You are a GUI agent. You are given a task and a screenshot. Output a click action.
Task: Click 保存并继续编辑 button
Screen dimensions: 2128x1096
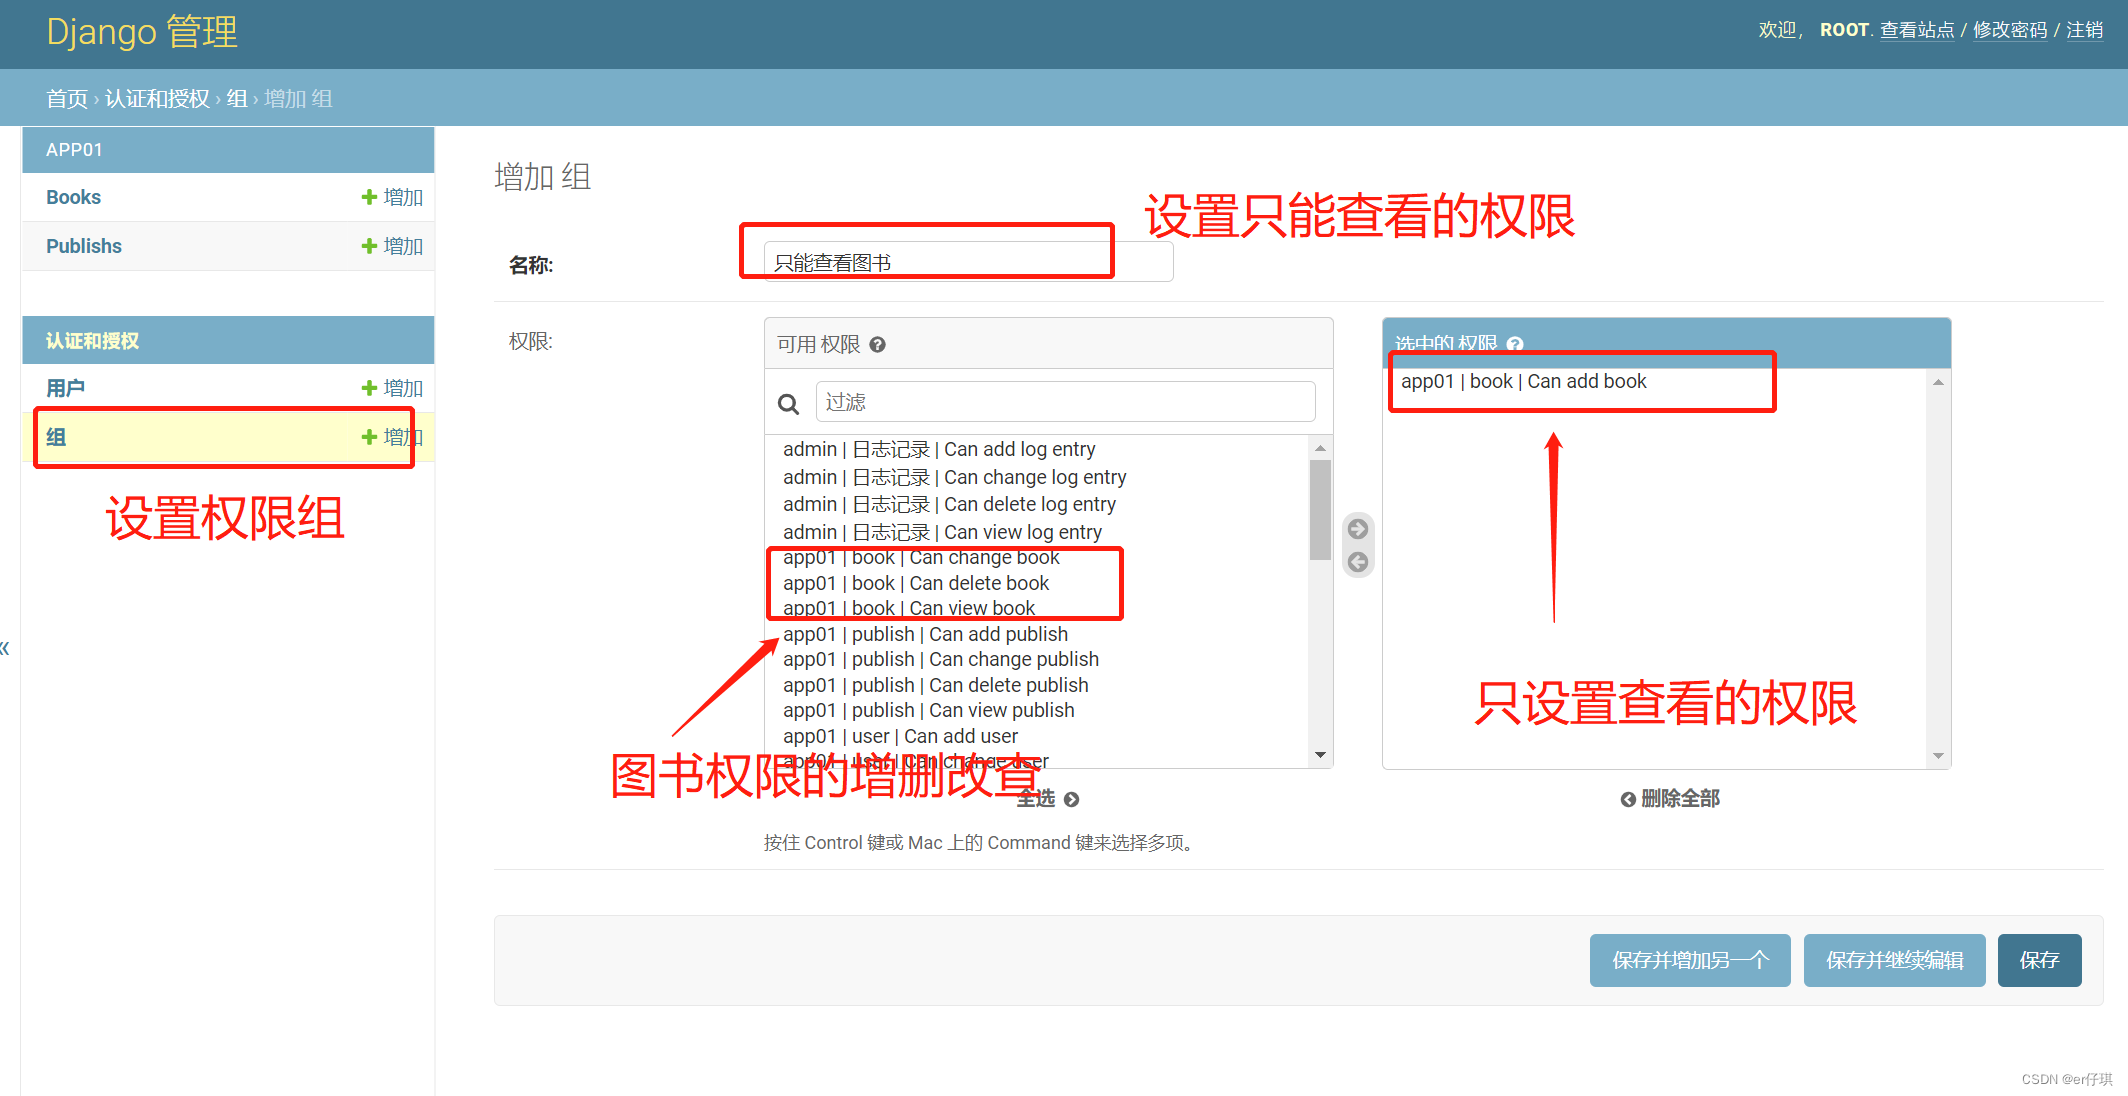click(x=1894, y=960)
